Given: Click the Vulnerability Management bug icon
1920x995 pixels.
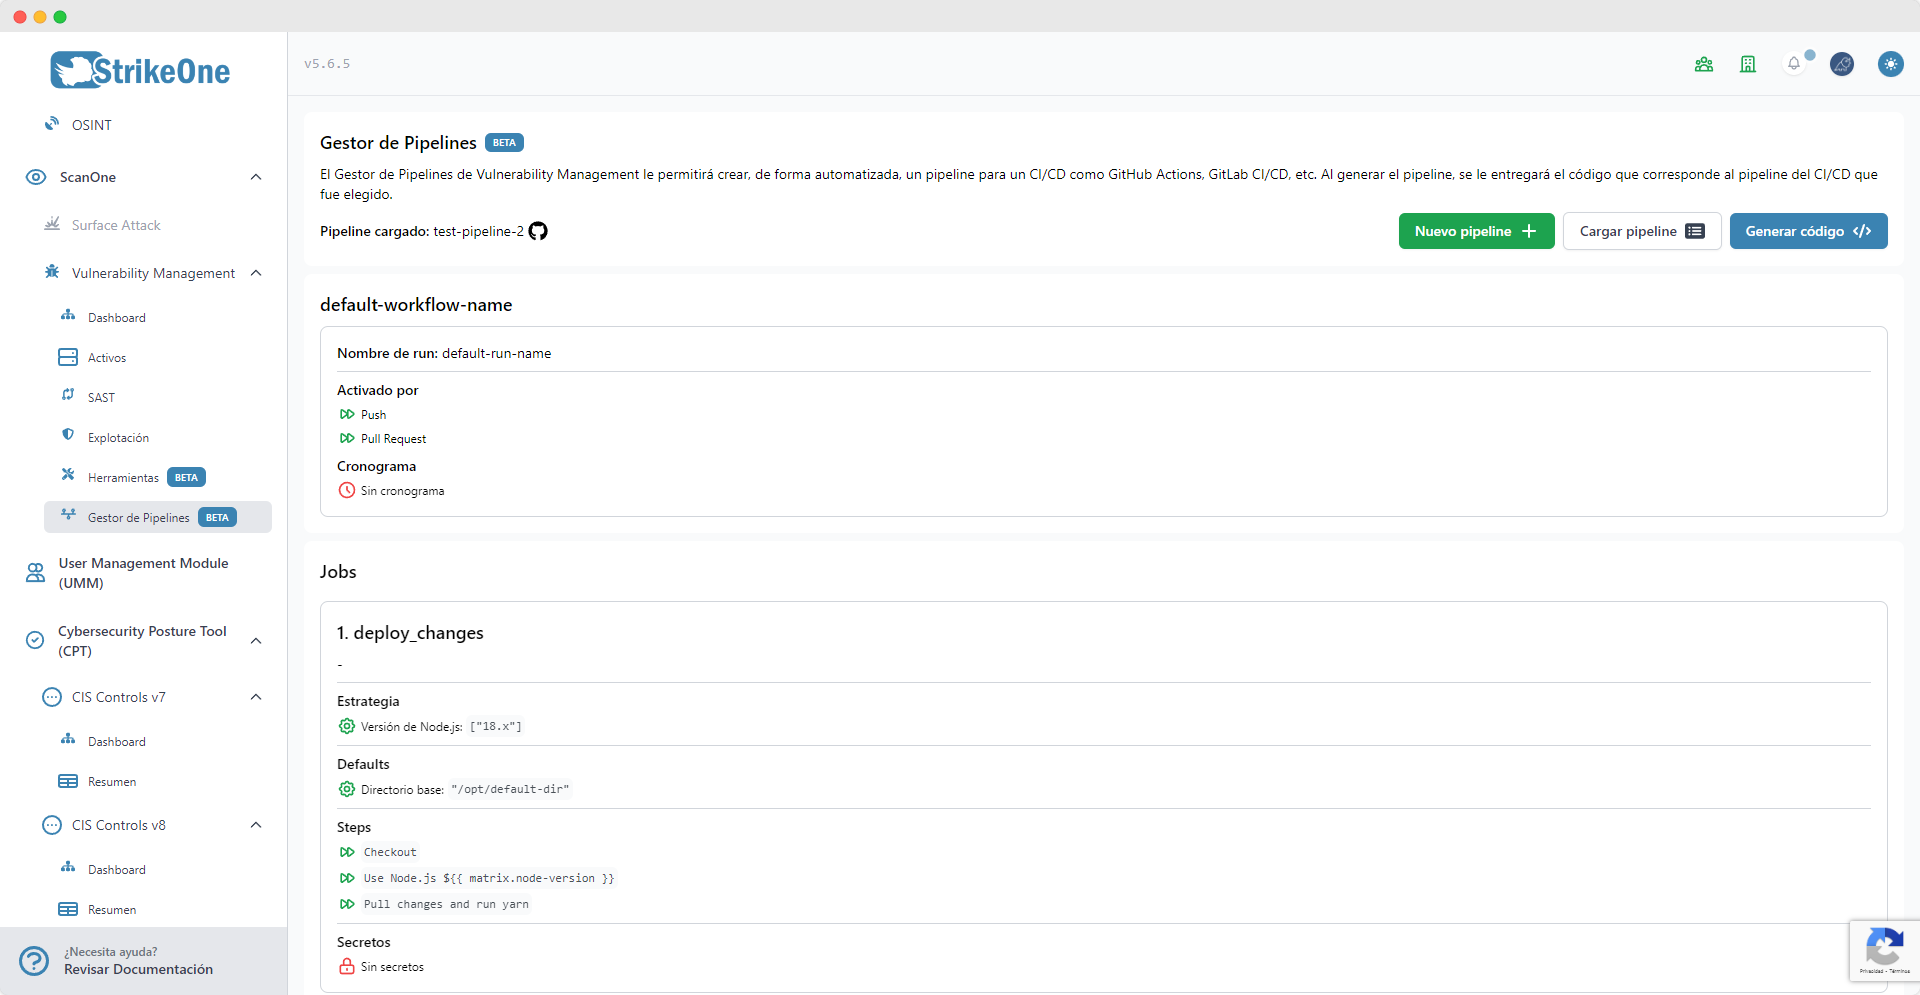Looking at the screenshot, I should coord(52,272).
